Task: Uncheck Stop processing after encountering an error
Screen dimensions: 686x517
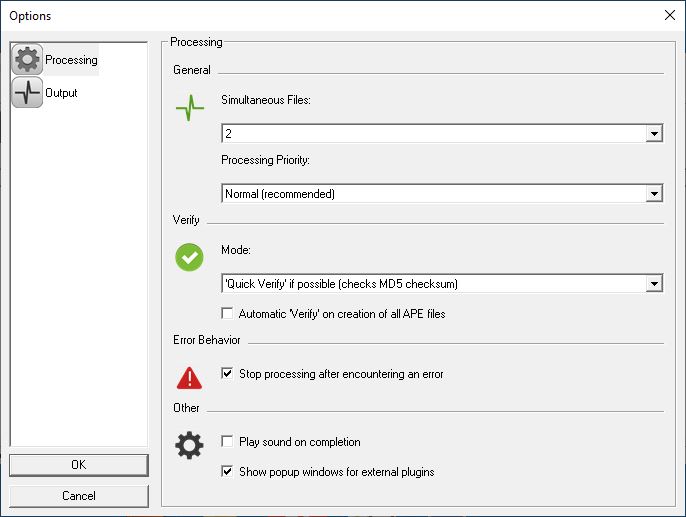Action: click(227, 374)
